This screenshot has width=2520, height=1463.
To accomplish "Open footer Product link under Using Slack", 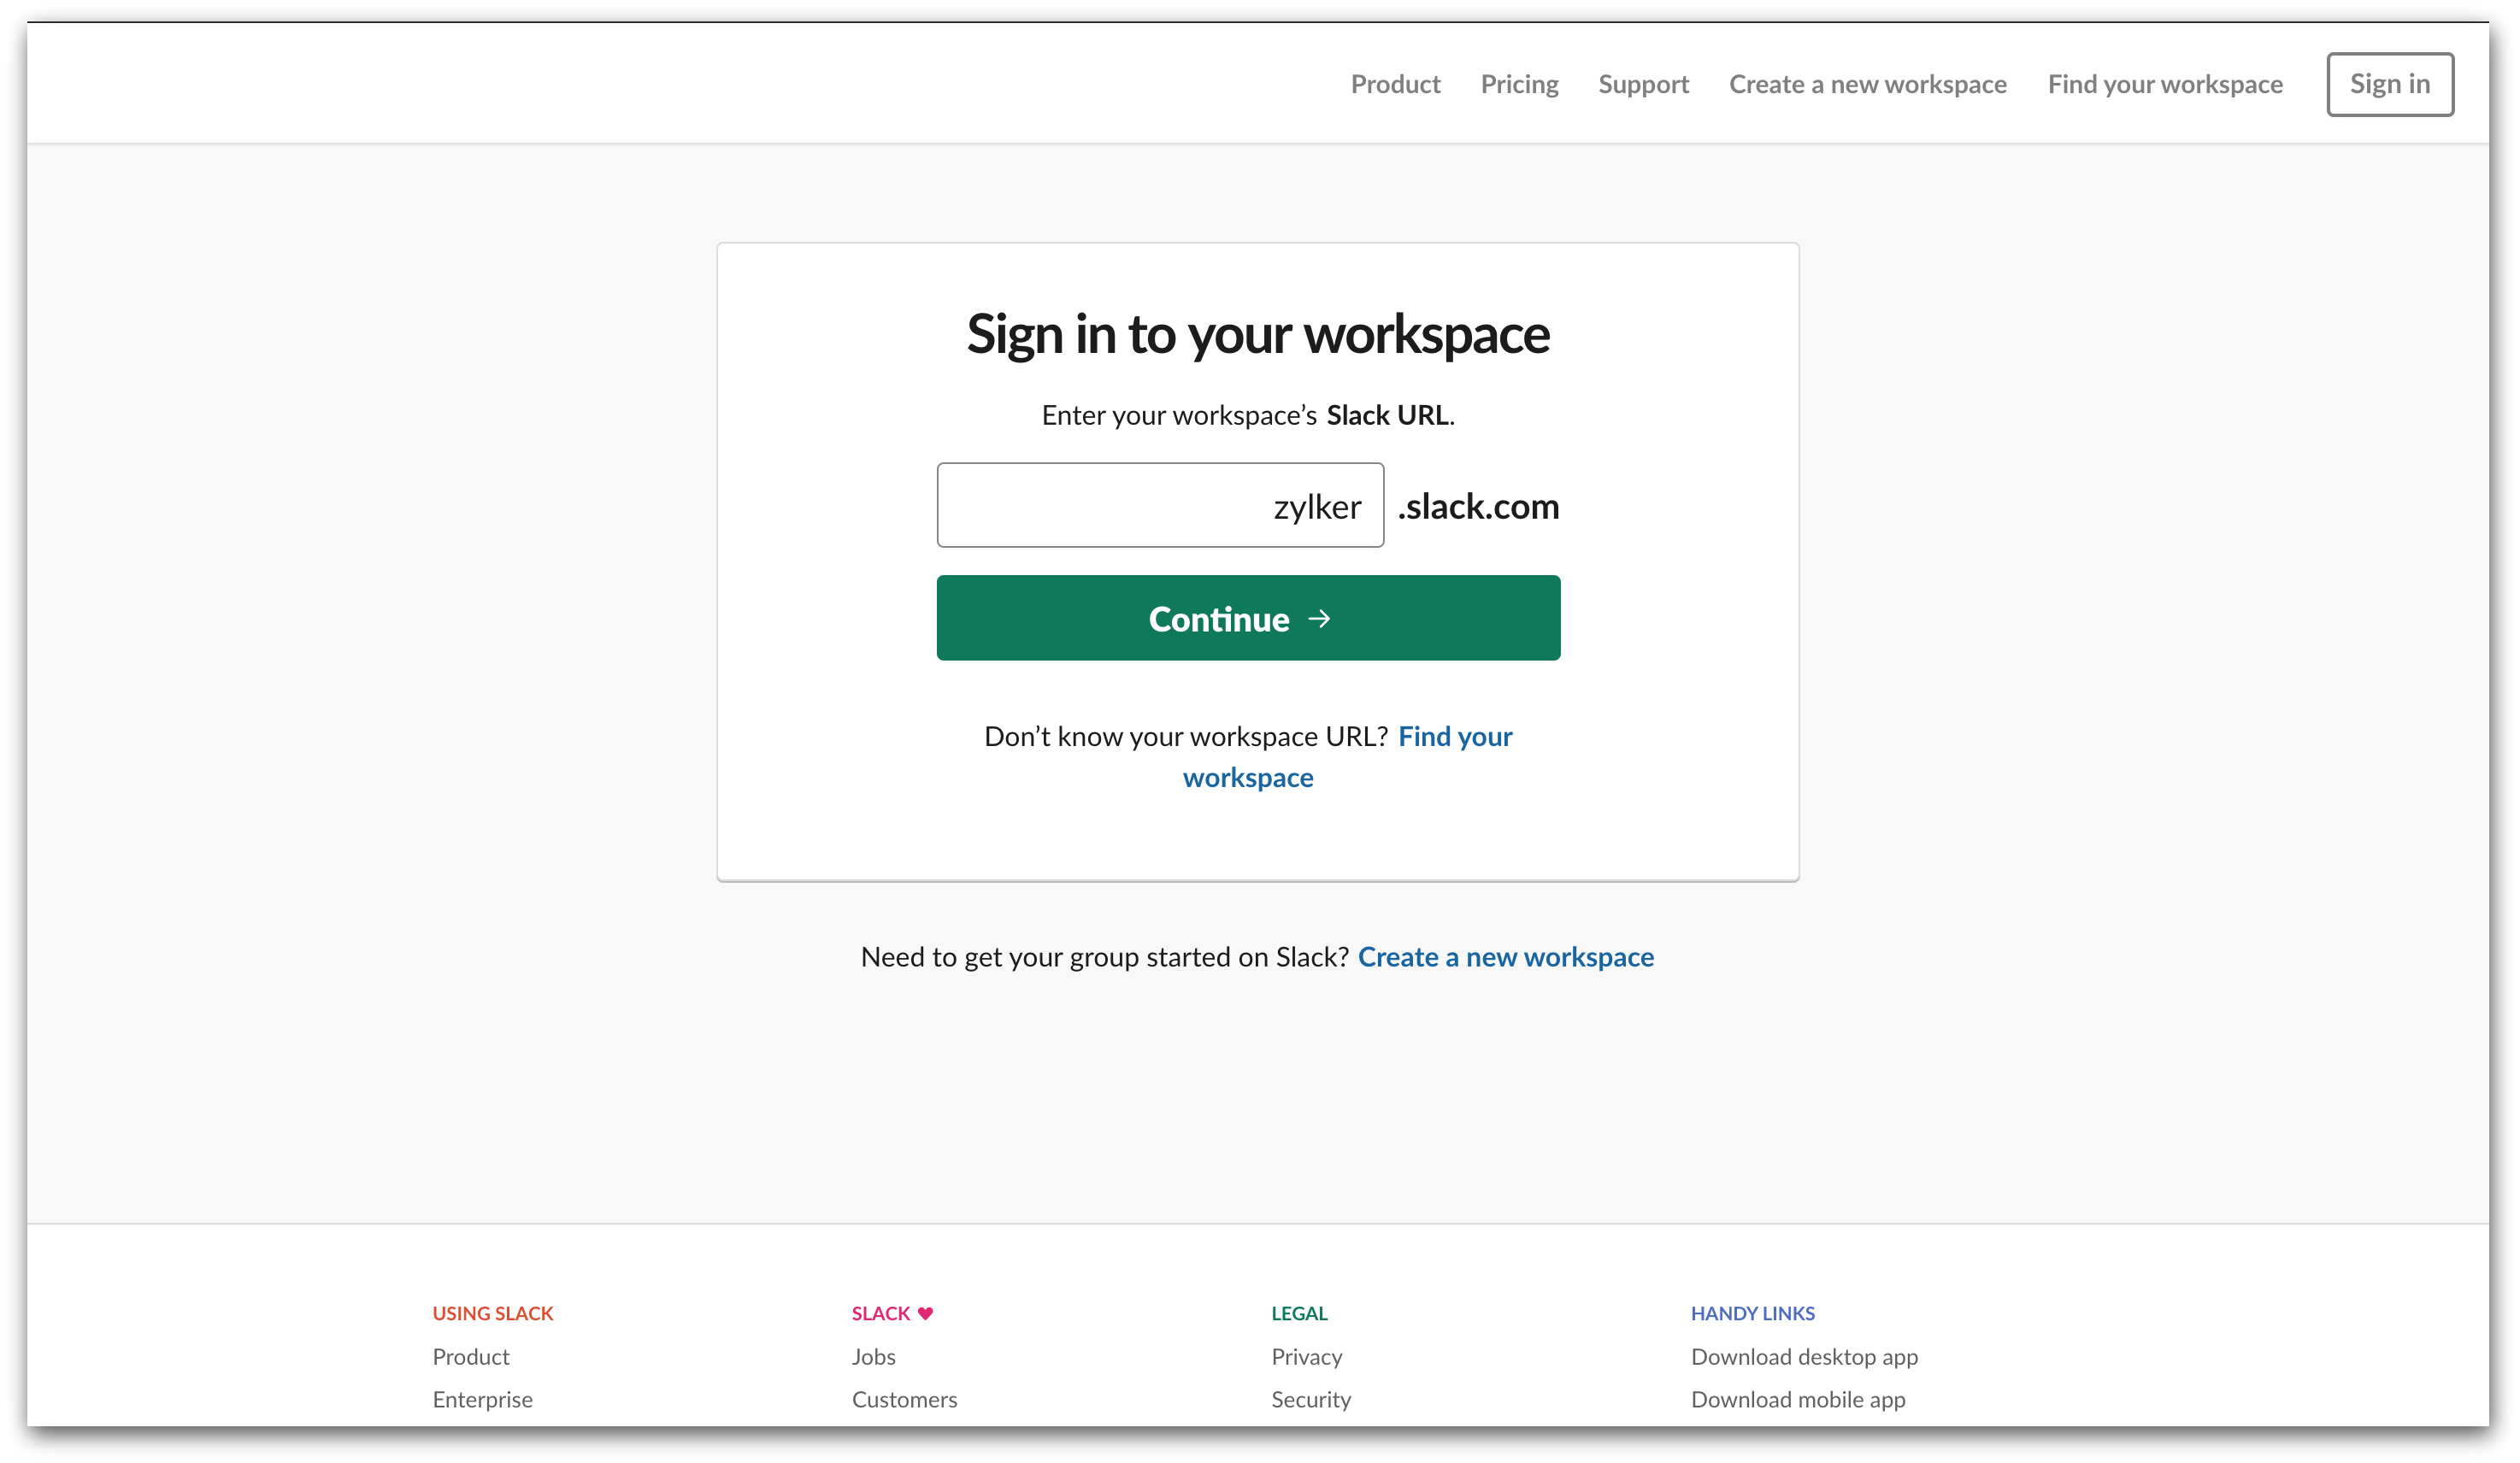I will [471, 1356].
